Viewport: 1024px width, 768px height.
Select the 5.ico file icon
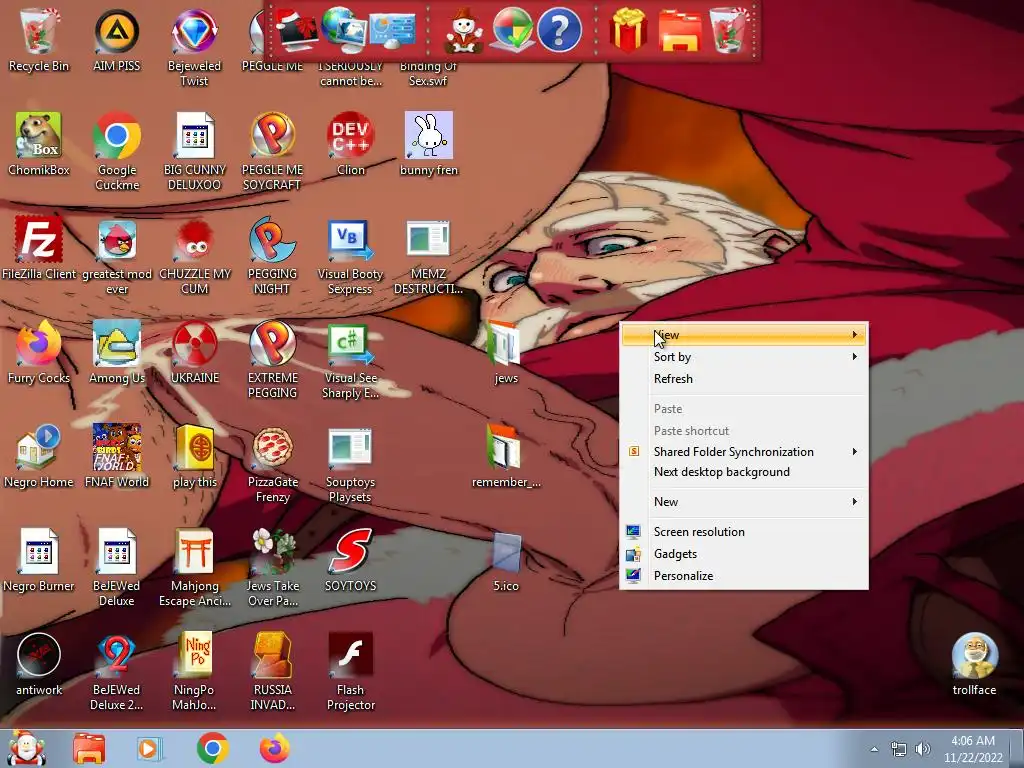click(x=506, y=560)
